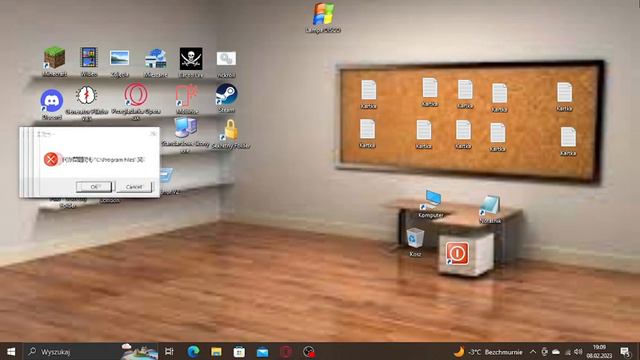Launch the Steam desktop shortcut
The image size is (640, 360).
227,95
